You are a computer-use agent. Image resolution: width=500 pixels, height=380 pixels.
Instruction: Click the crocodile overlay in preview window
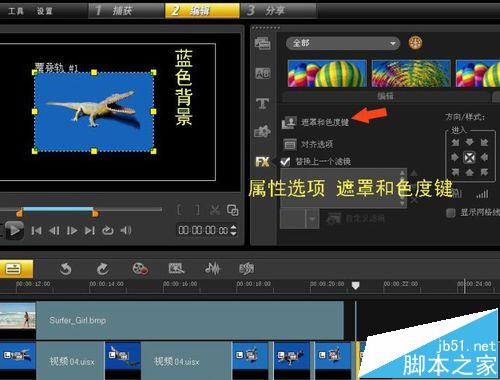94,111
